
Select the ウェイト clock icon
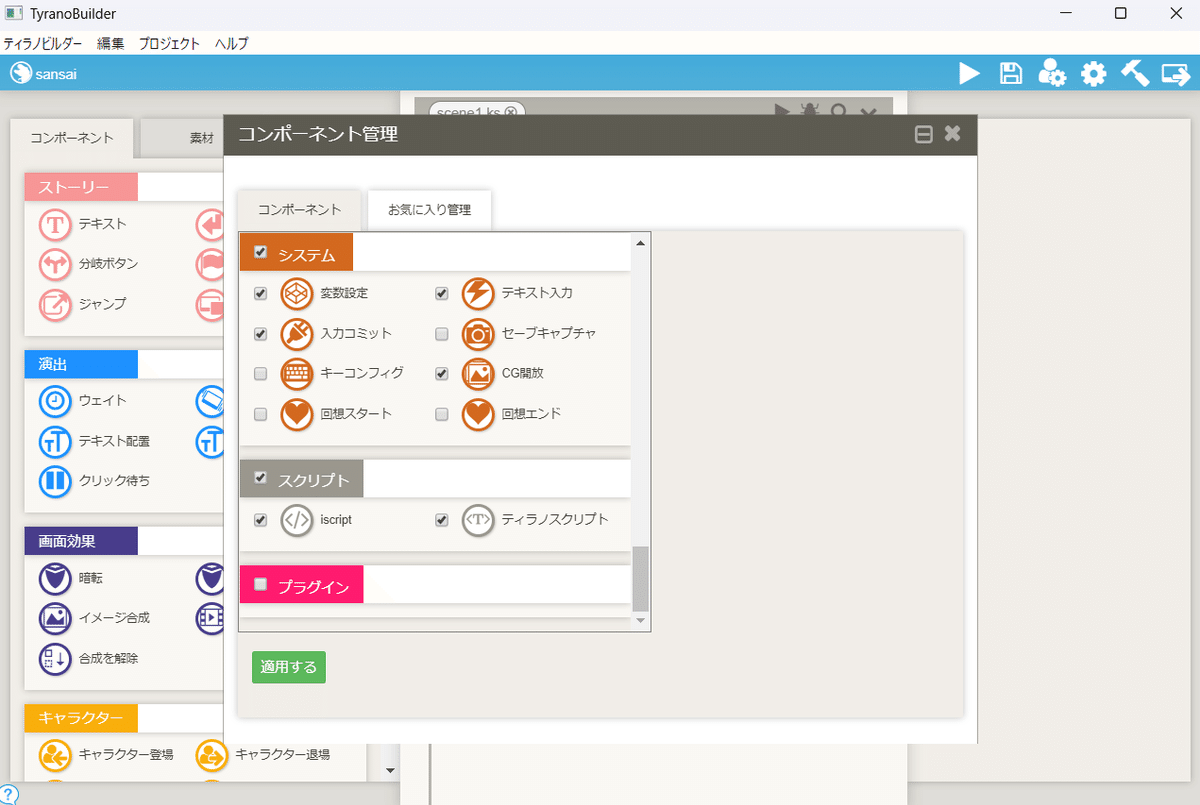tap(55, 401)
